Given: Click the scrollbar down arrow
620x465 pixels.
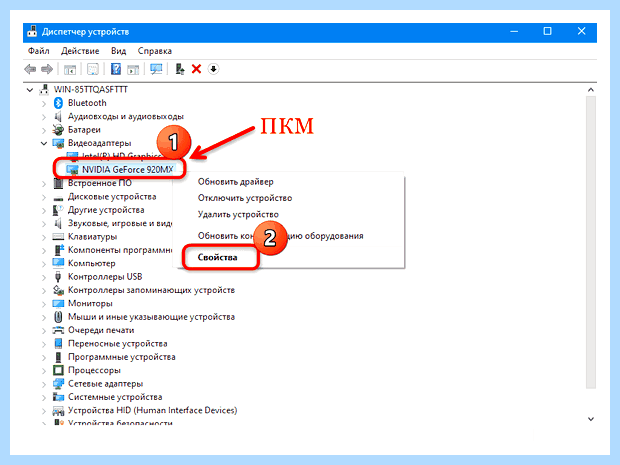Looking at the screenshot, I should click(x=591, y=419).
